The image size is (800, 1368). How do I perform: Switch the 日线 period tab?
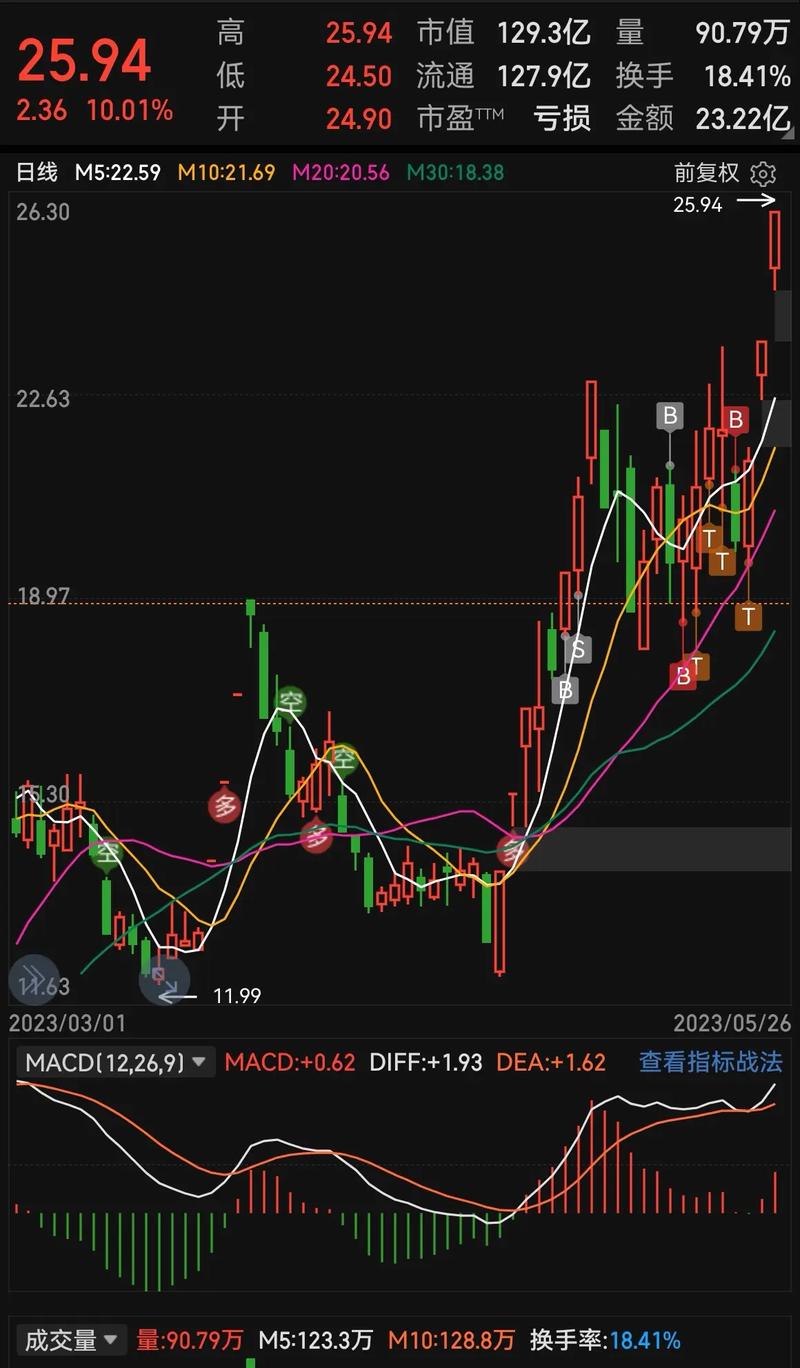pyautogui.click(x=37, y=173)
